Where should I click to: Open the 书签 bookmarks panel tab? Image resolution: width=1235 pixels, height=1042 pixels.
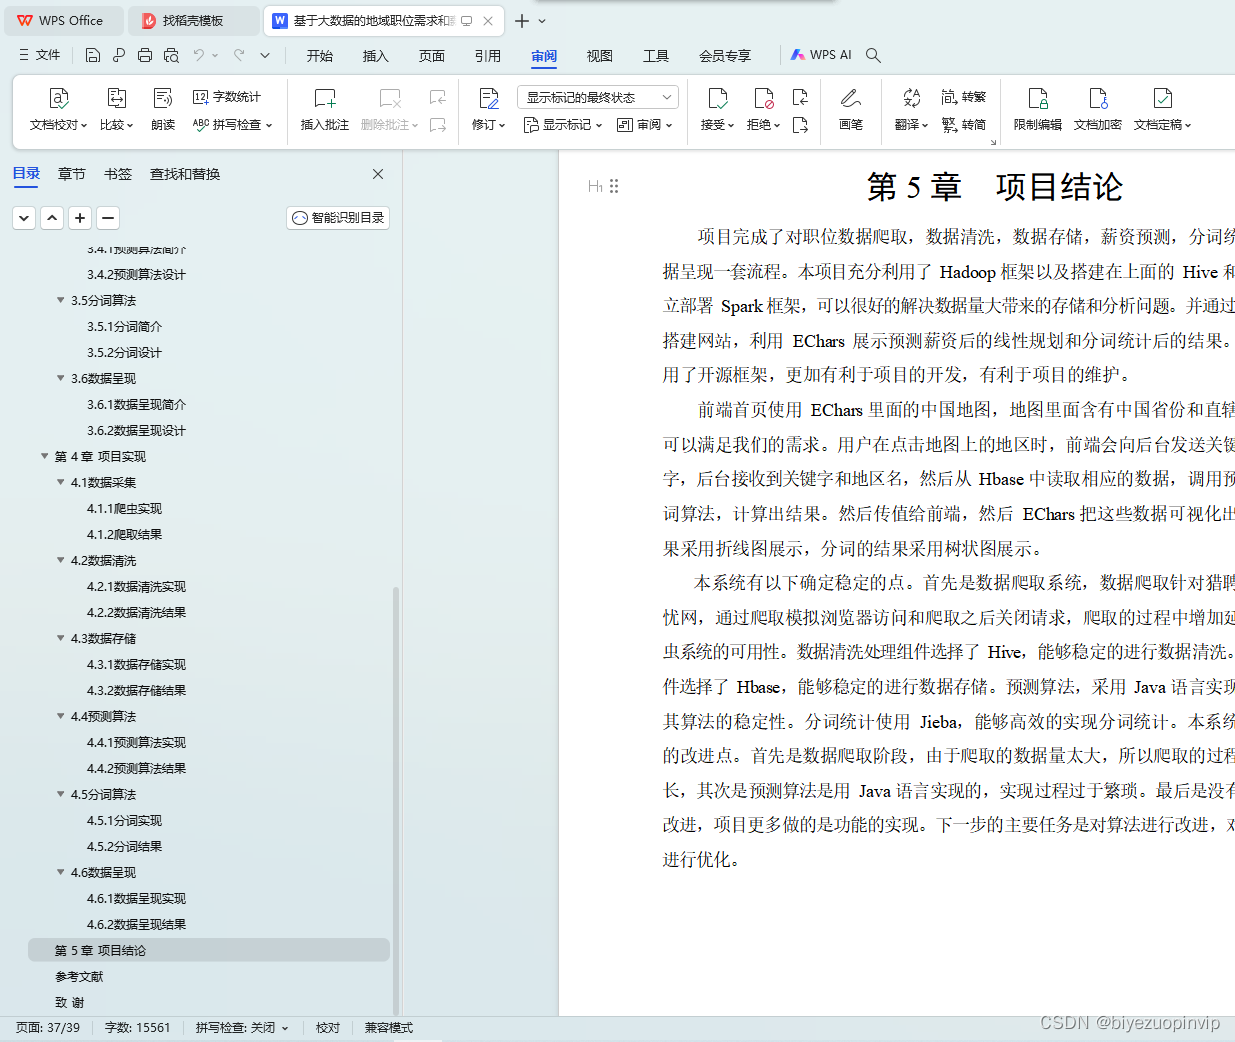(x=118, y=173)
